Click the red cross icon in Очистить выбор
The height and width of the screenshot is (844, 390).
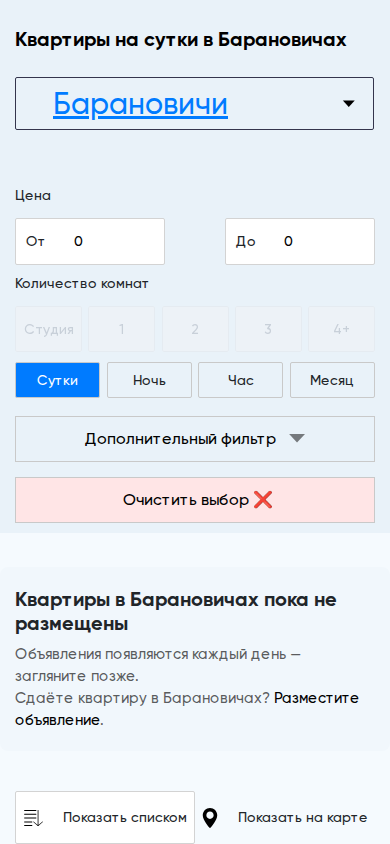263,500
